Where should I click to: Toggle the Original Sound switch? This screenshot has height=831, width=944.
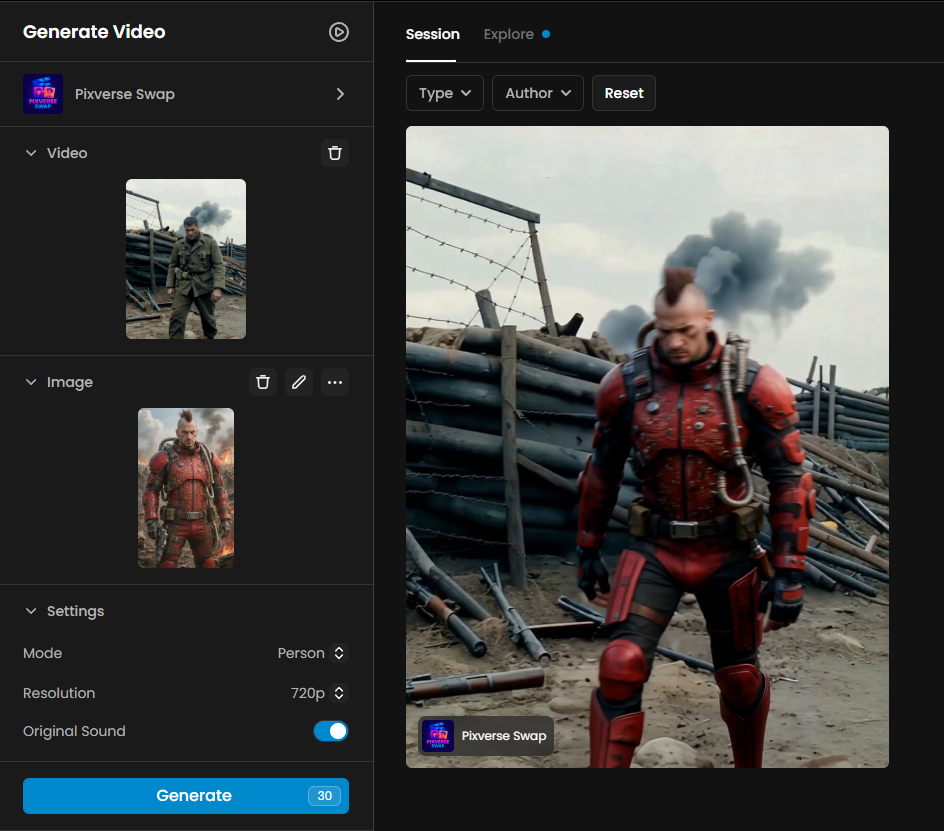[331, 731]
